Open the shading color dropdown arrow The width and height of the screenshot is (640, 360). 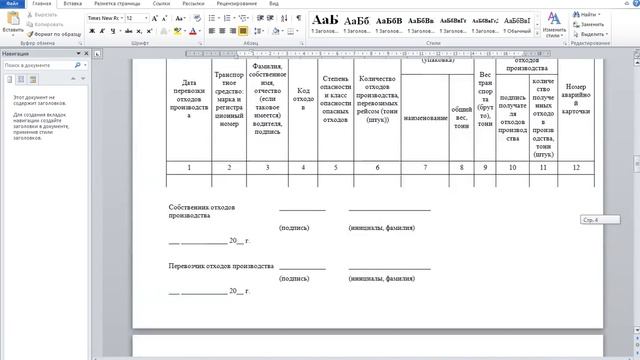(x=282, y=31)
